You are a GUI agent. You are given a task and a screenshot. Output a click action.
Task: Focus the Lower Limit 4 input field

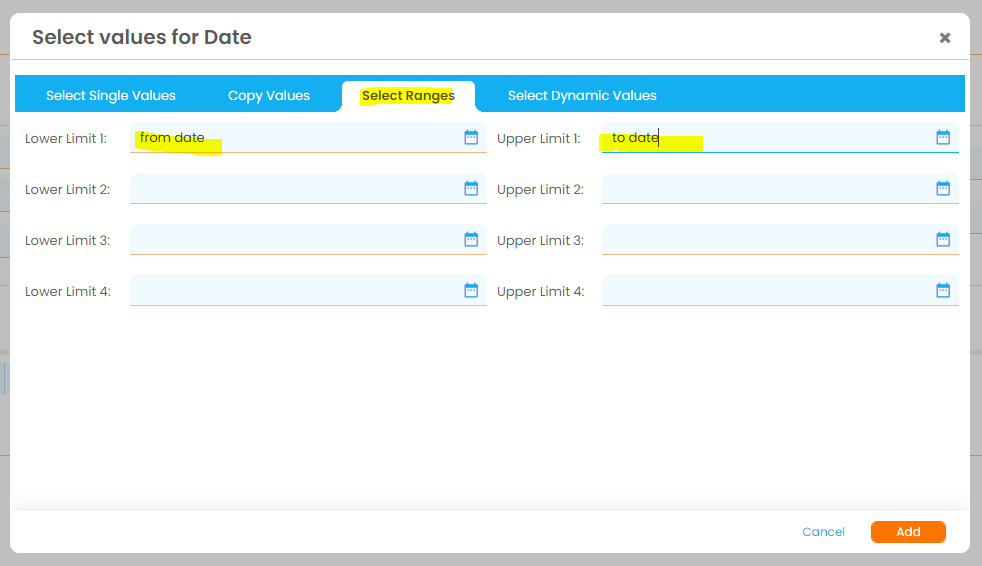tap(308, 291)
